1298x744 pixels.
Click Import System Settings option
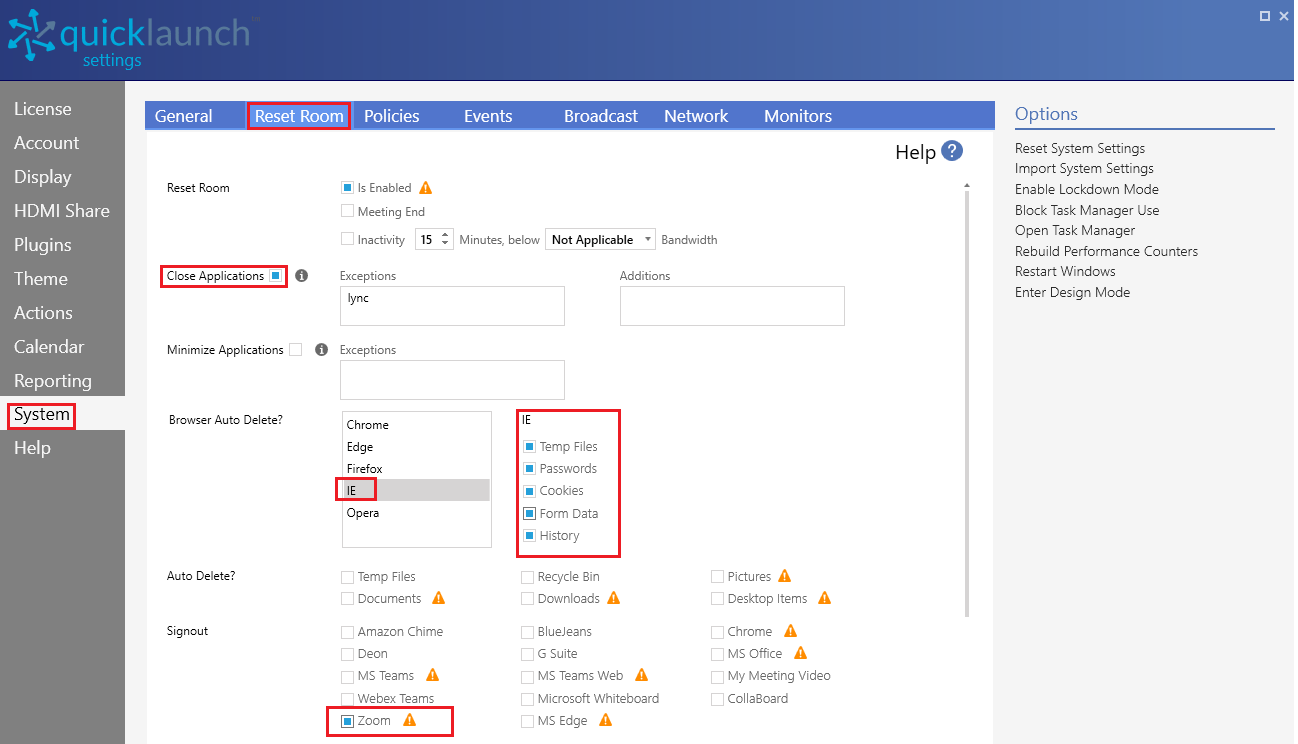click(1084, 168)
